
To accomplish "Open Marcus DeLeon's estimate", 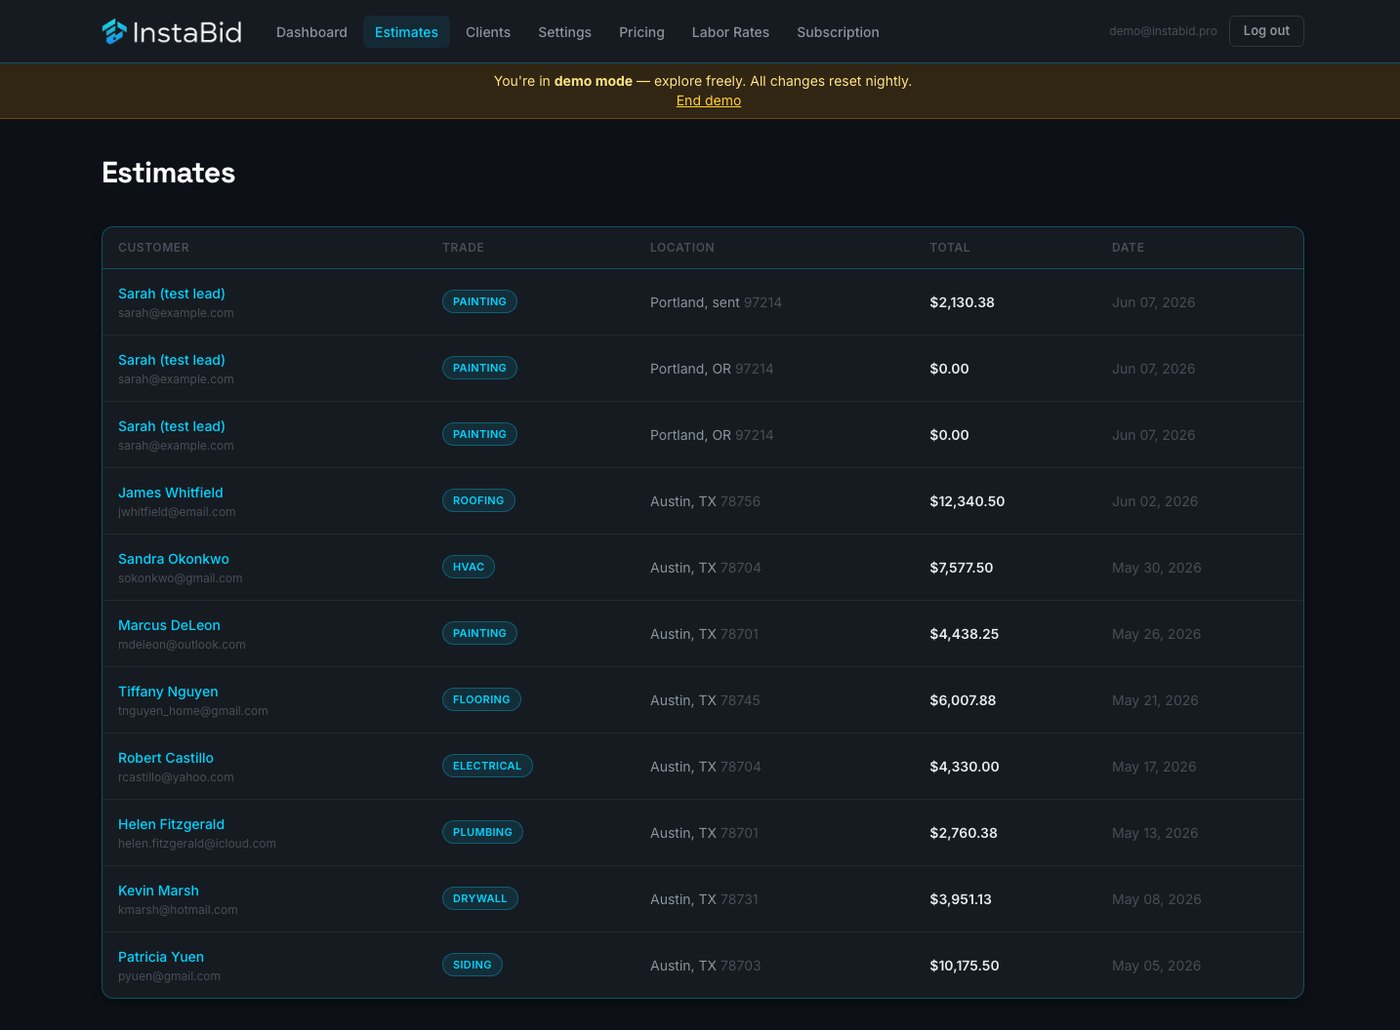I will click(169, 625).
